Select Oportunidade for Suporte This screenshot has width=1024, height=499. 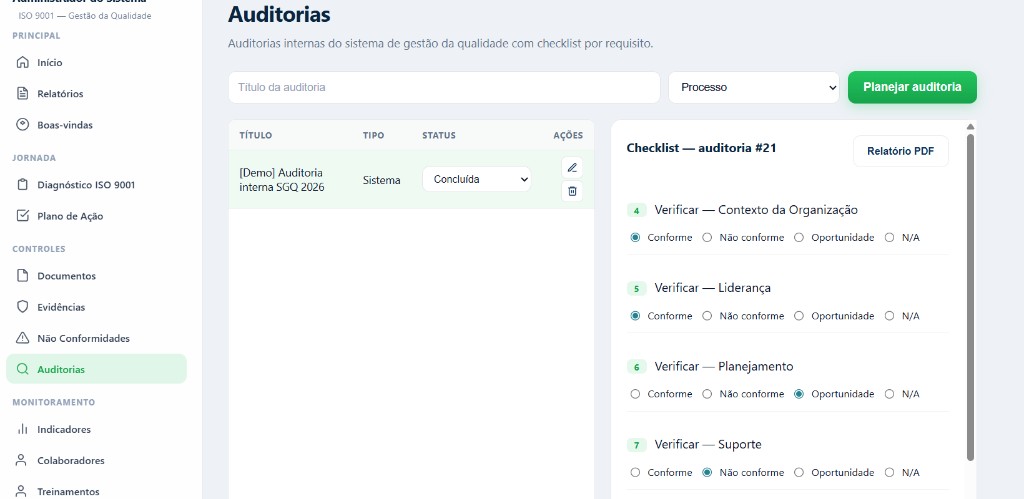(x=799, y=472)
